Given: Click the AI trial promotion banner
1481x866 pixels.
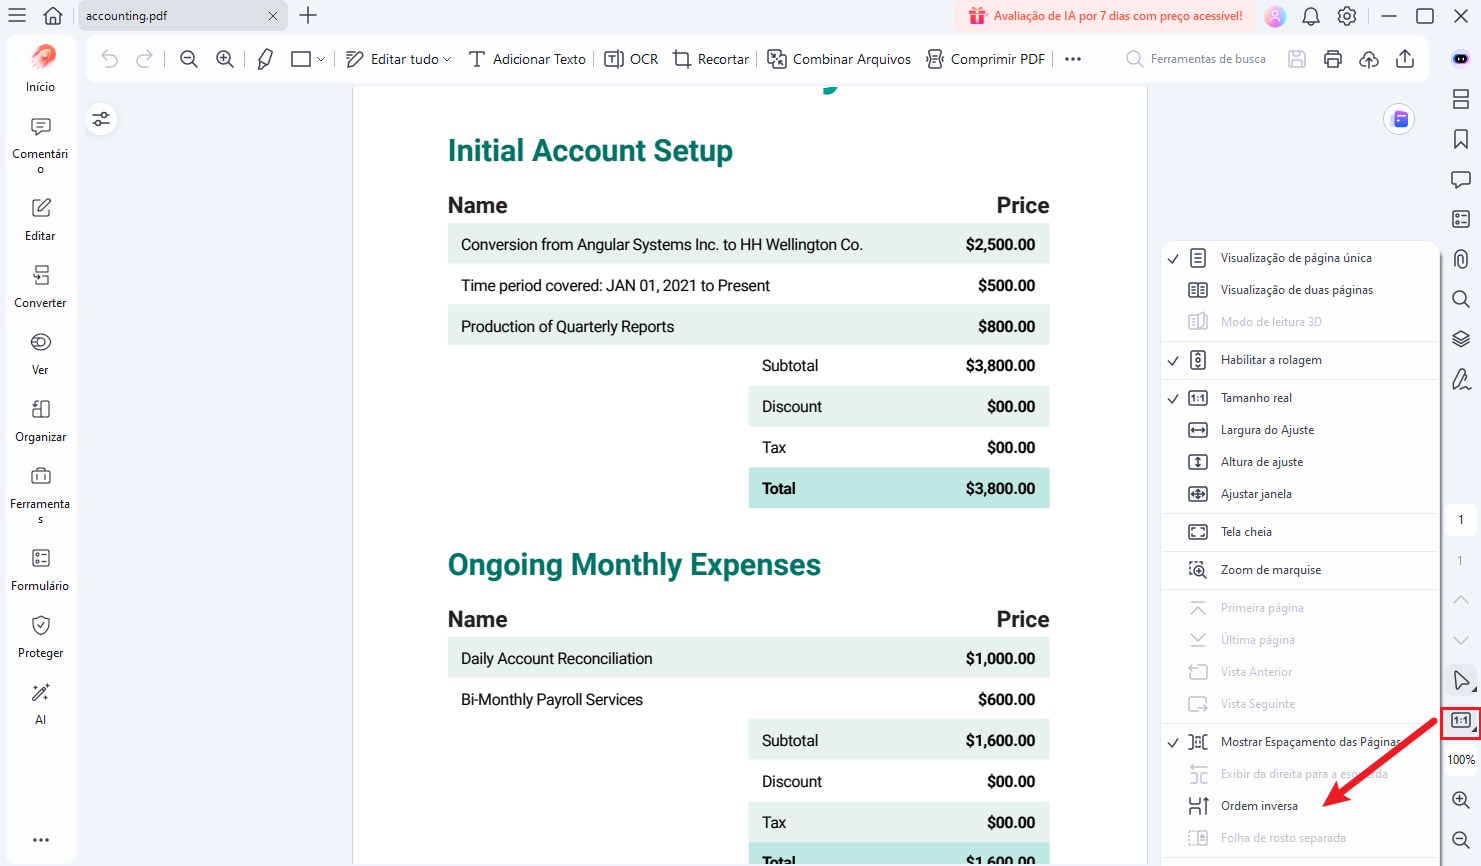Looking at the screenshot, I should point(1105,16).
